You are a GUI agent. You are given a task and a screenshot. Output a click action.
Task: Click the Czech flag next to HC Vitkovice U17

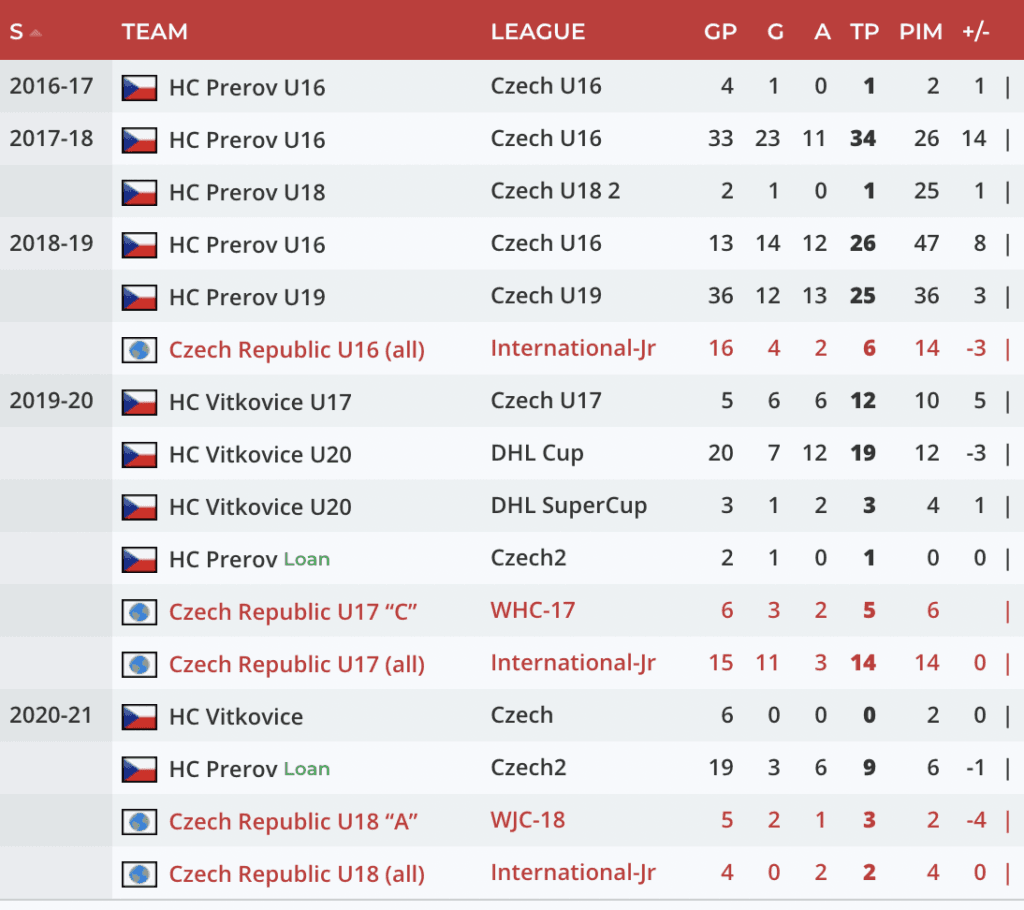coord(139,402)
